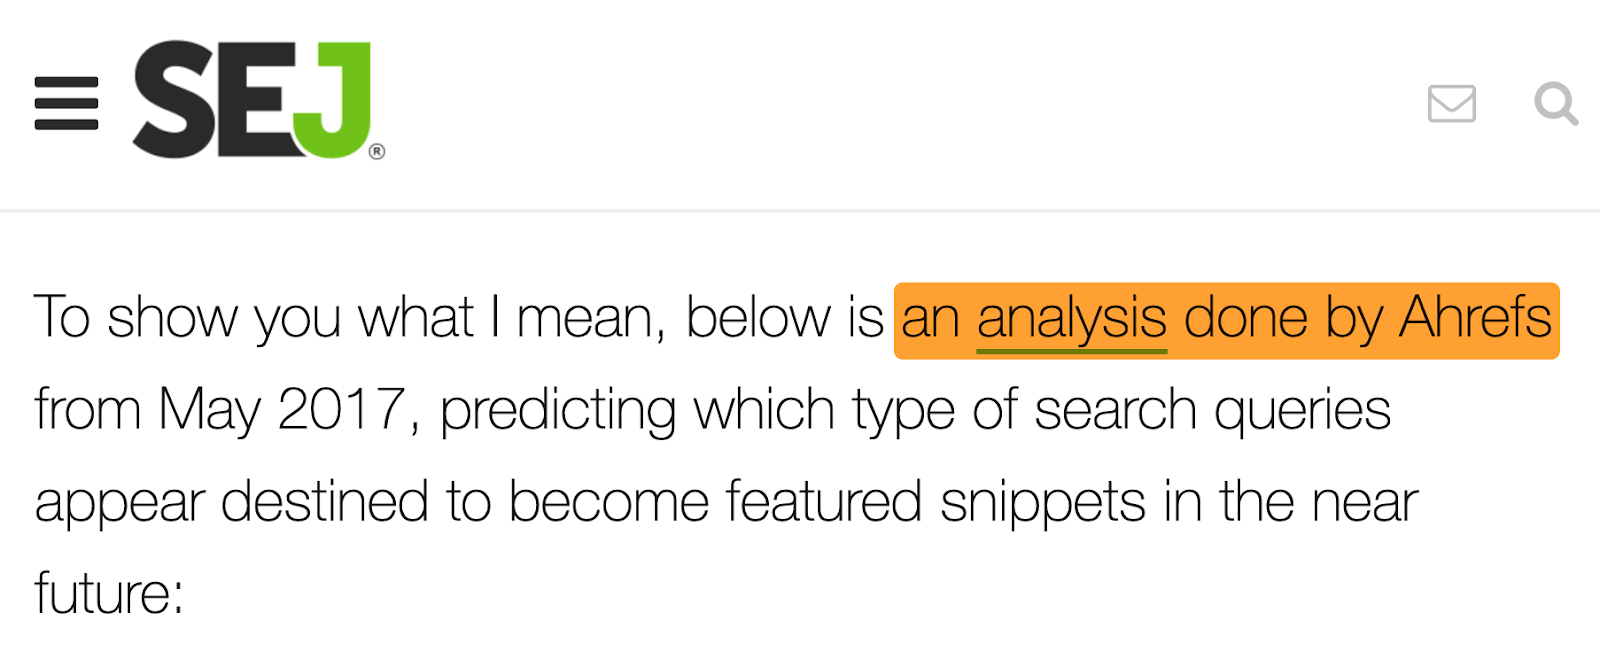Open the hamburger navigation menu
This screenshot has height=659, width=1600.
pyautogui.click(x=66, y=103)
